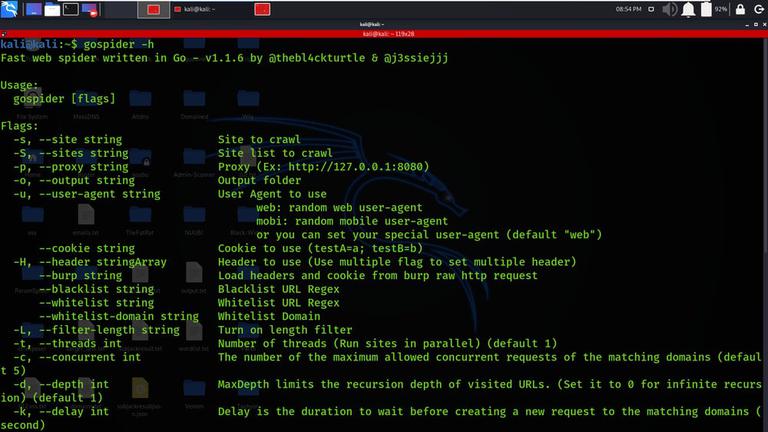The width and height of the screenshot is (768, 432).
Task: Close the terminal window
Action: pos(765,24)
